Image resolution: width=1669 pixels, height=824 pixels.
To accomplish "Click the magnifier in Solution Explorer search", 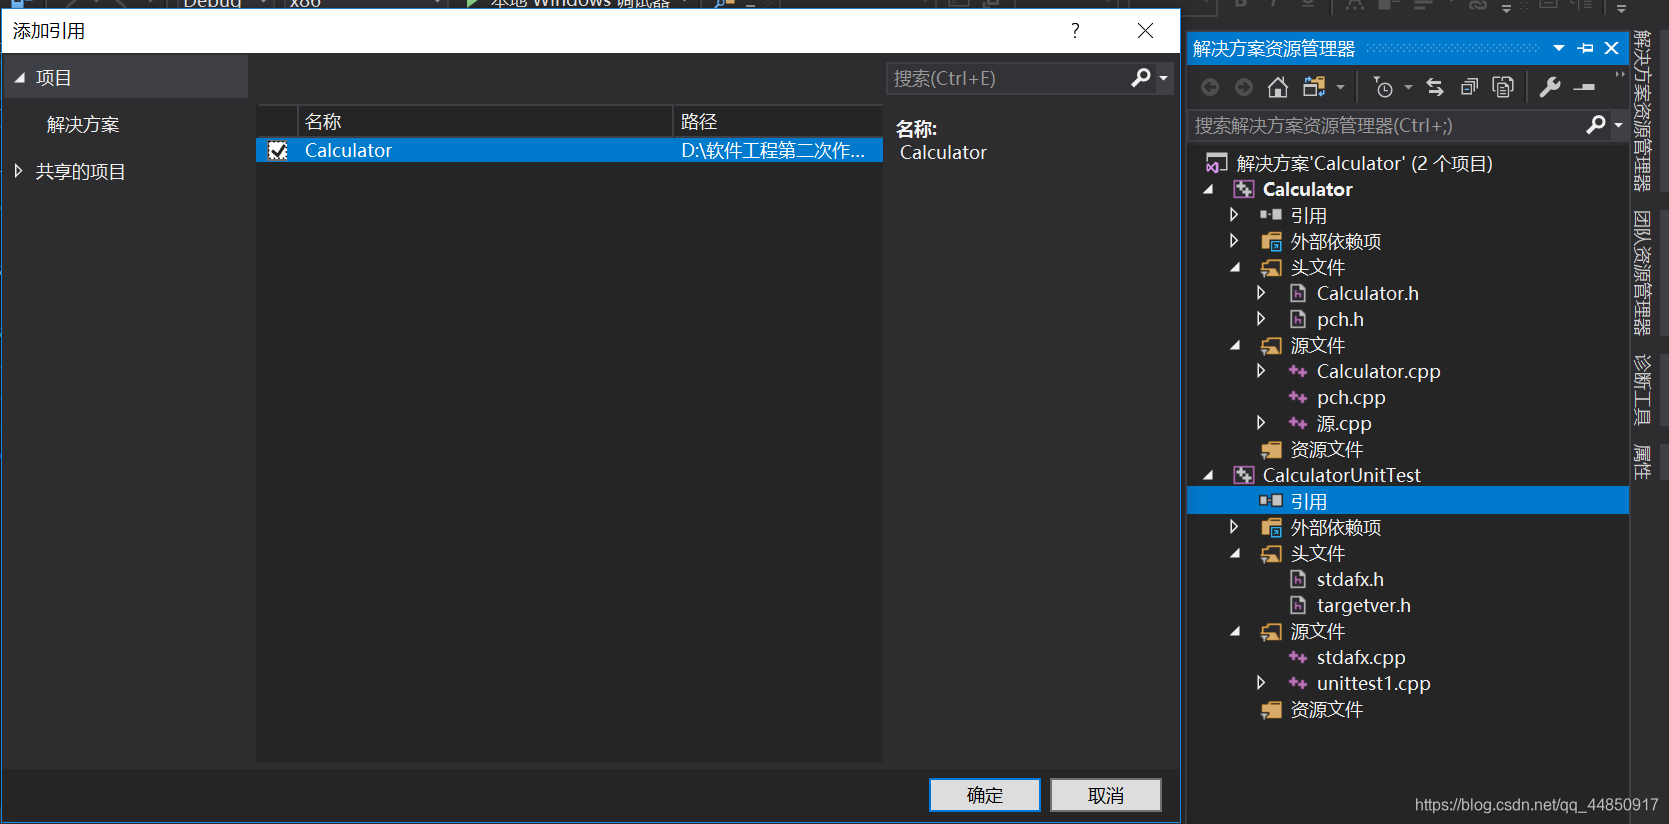I will pyautogui.click(x=1596, y=125).
